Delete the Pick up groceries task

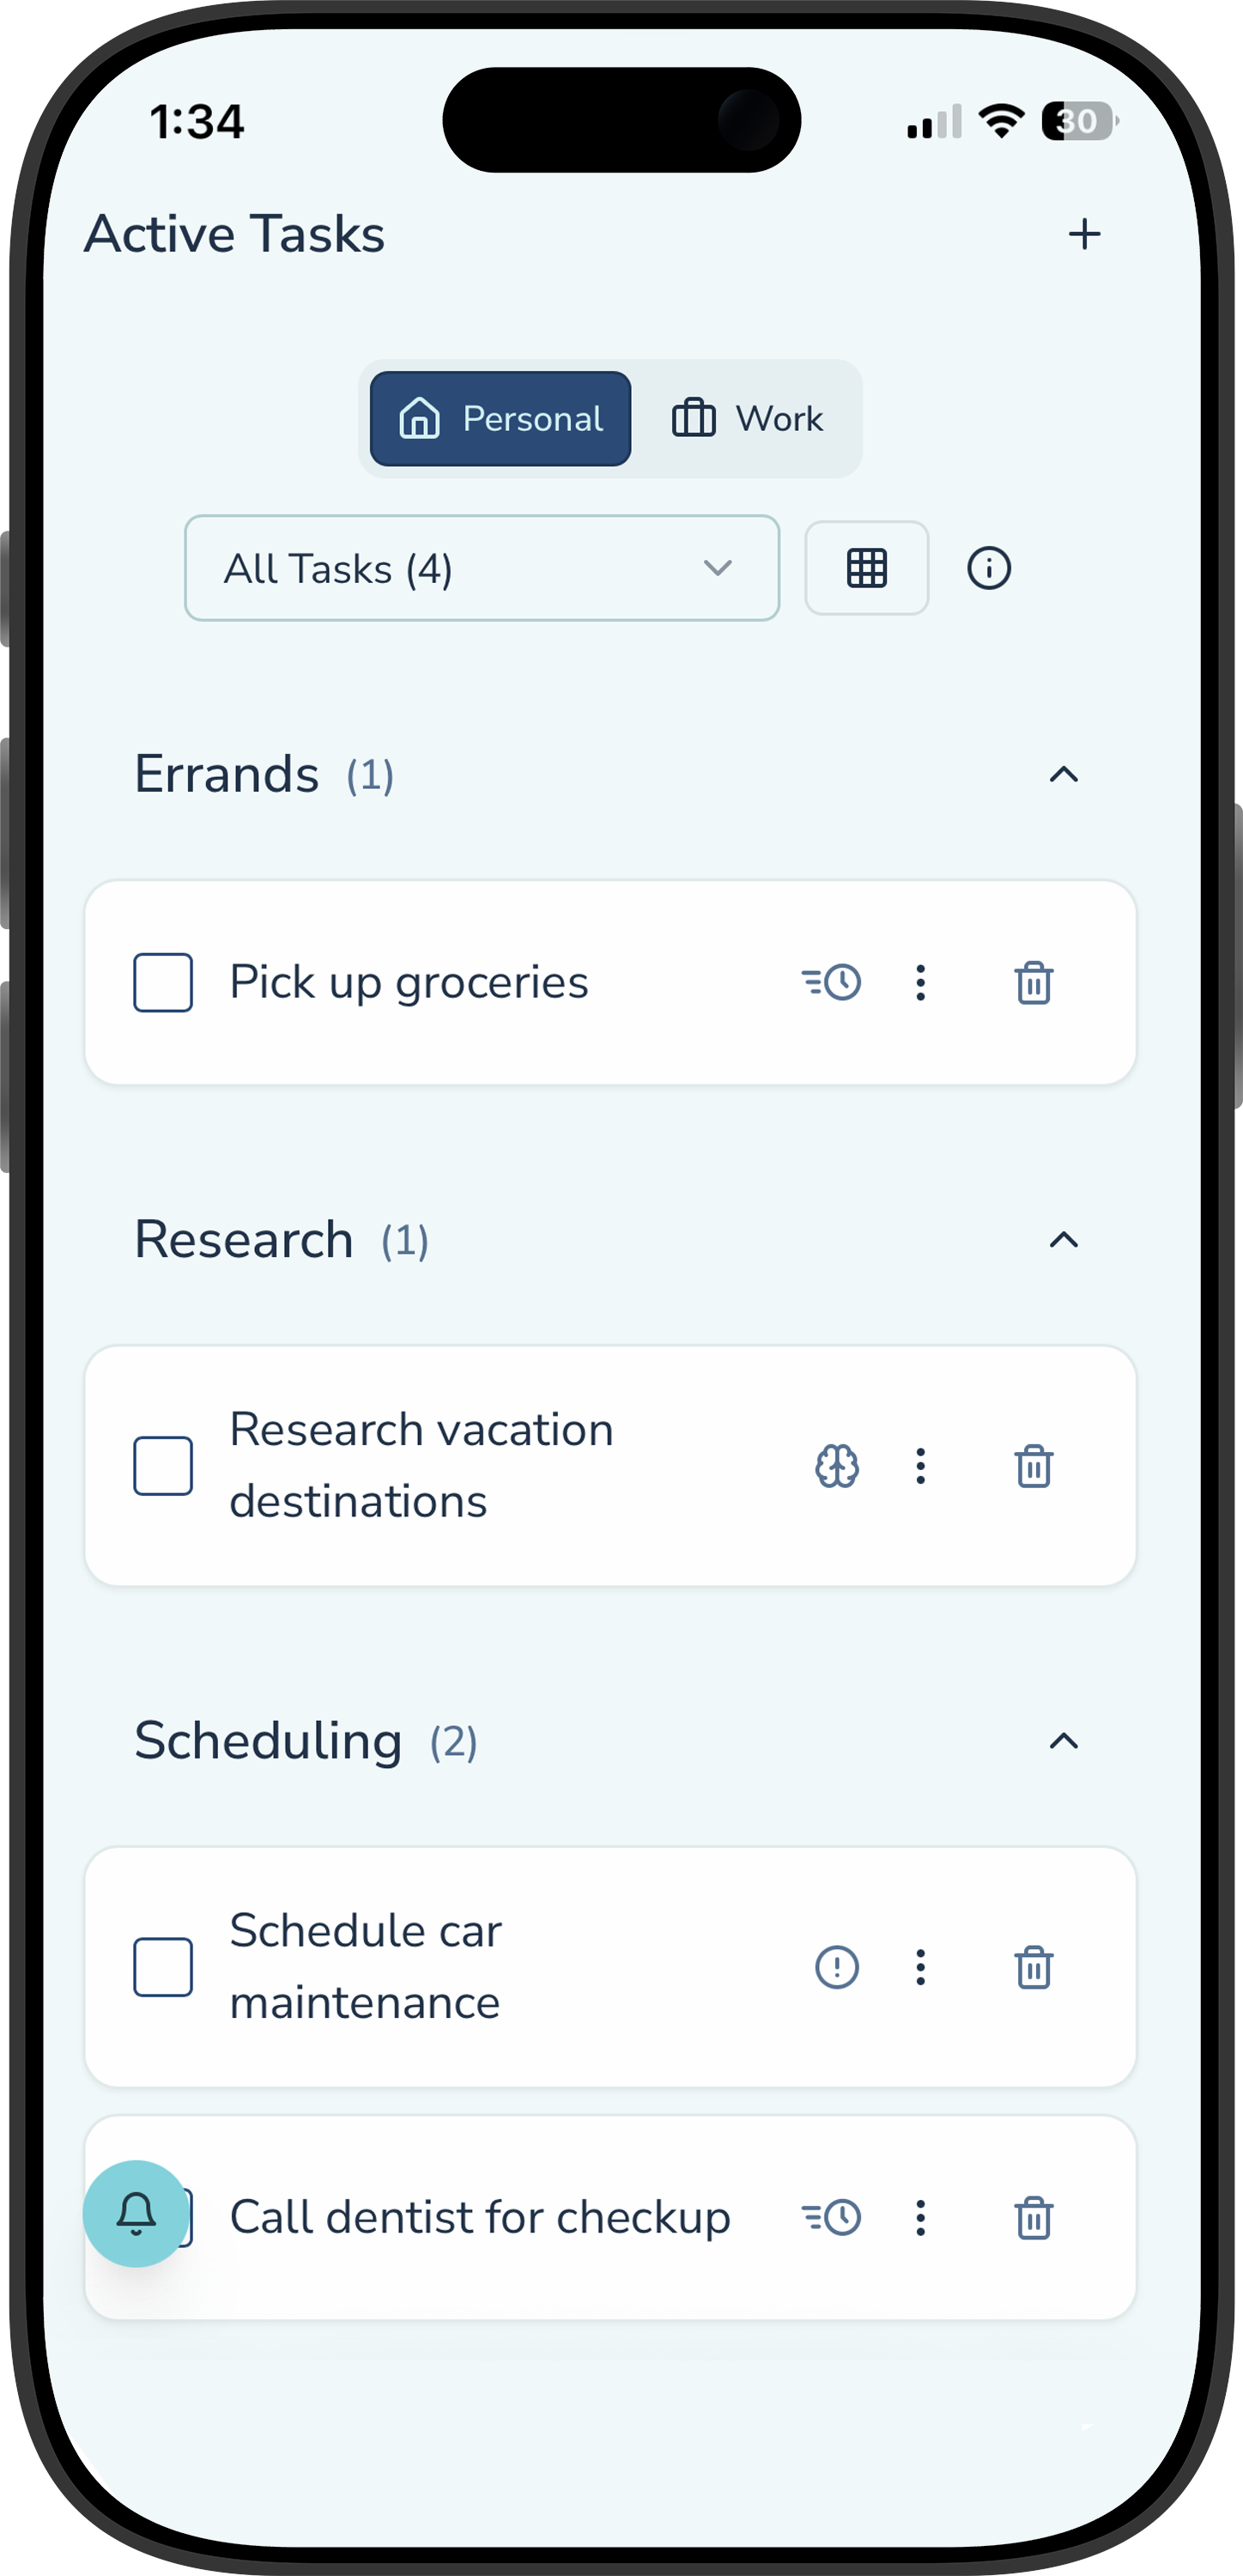point(1034,982)
